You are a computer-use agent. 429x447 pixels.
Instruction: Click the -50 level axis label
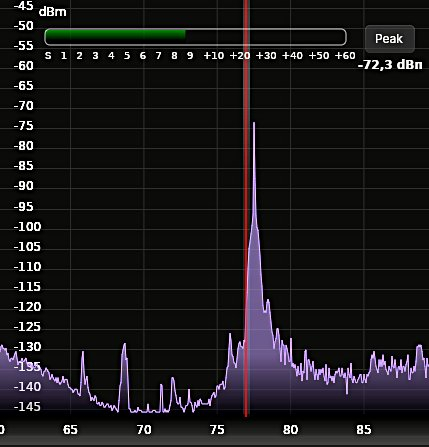click(x=24, y=26)
